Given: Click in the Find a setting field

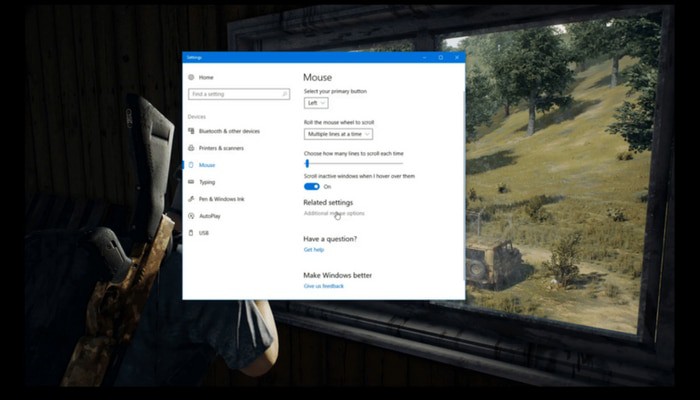Looking at the screenshot, I should click(239, 94).
